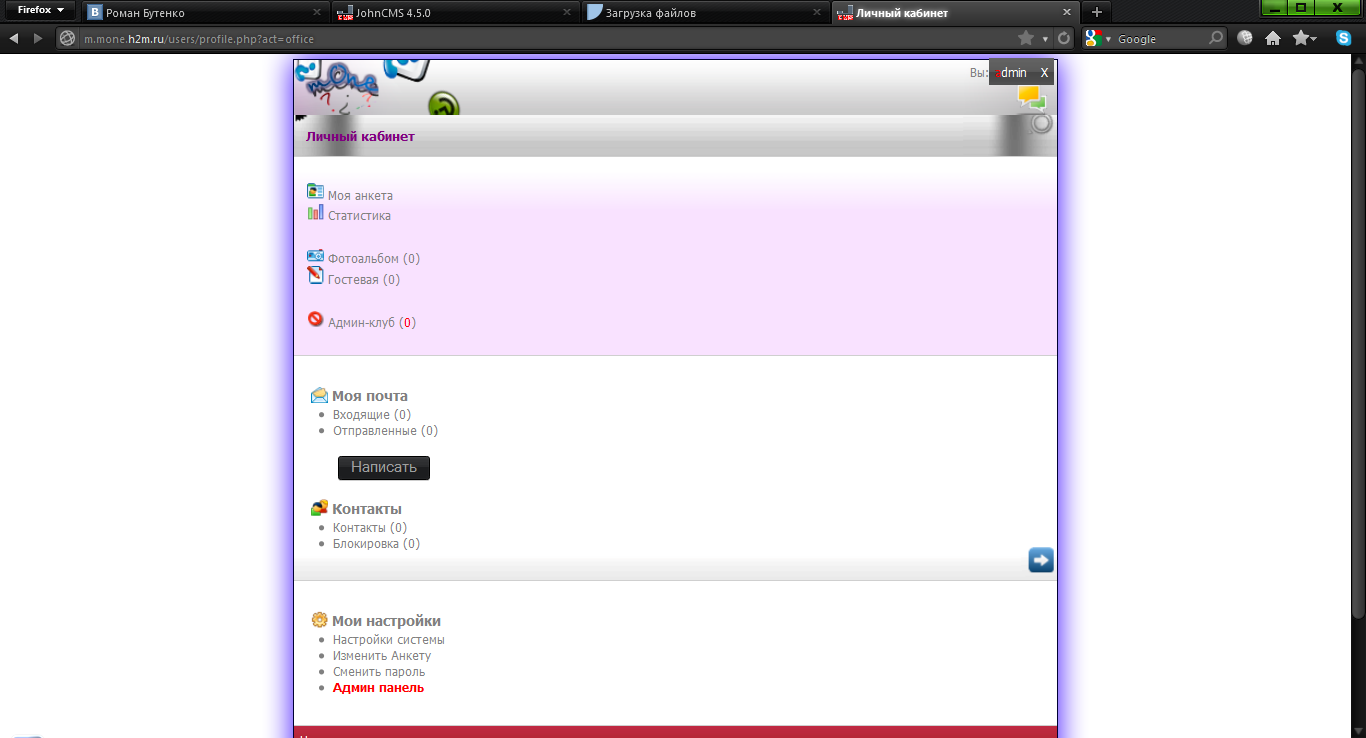Click the site identity globe icon
Screen dimensions: 1366x738
[67, 38]
